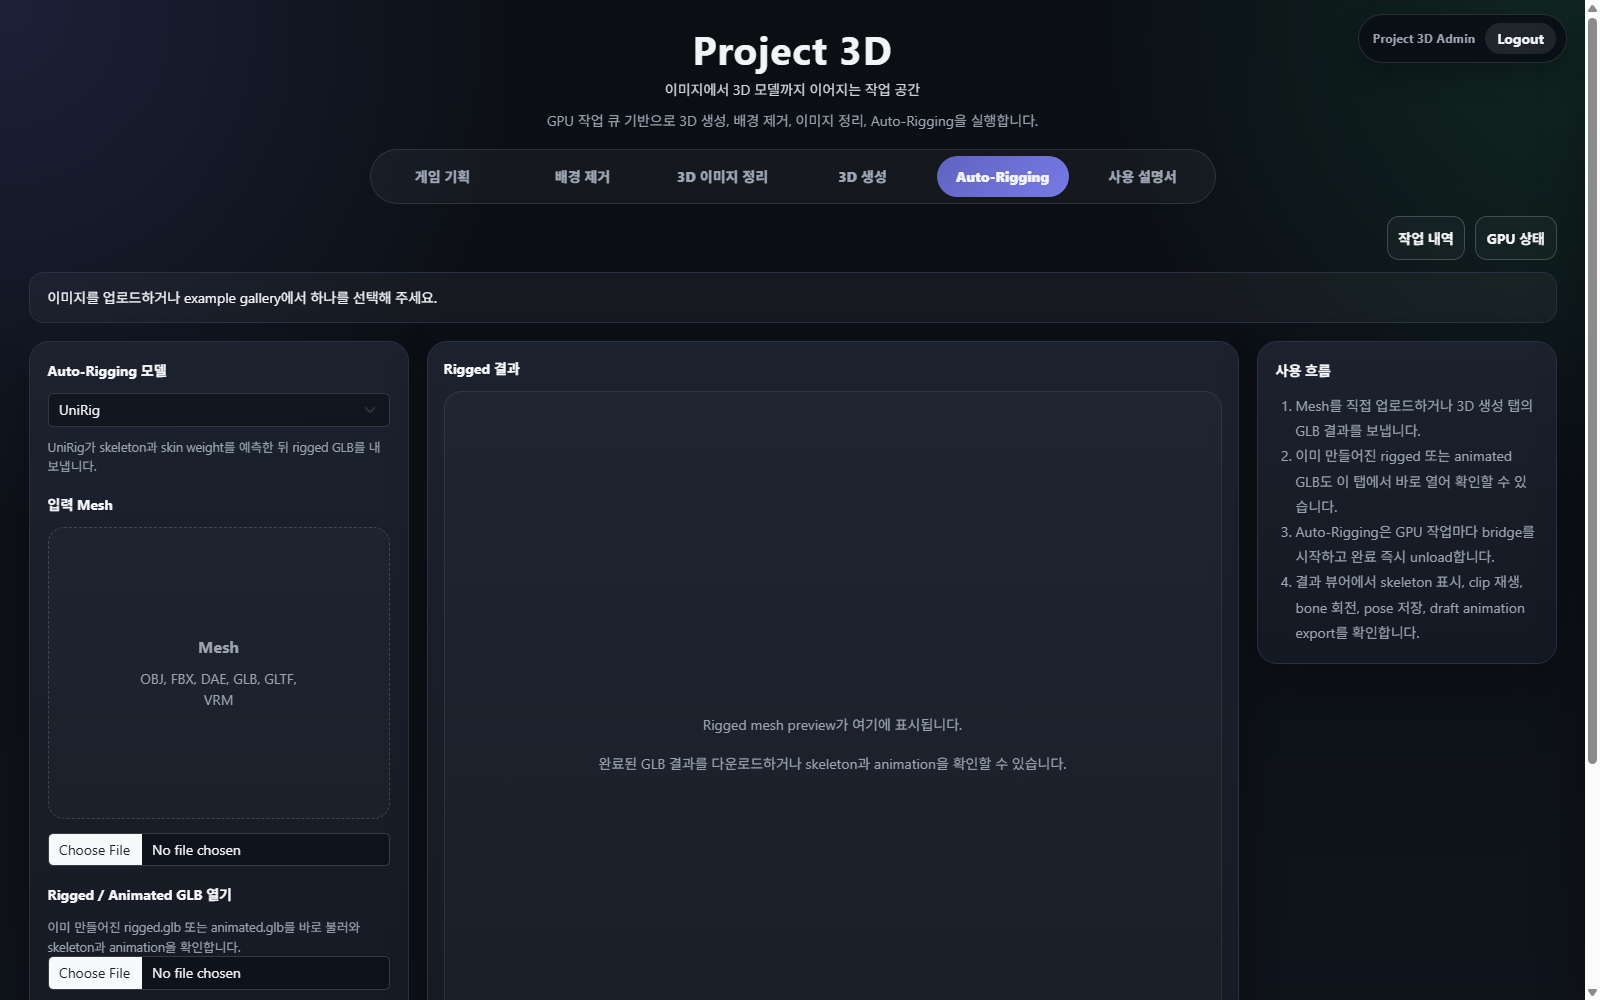
Task: Click the 'Auto-Rigging 모델' heading
Action: coord(107,371)
